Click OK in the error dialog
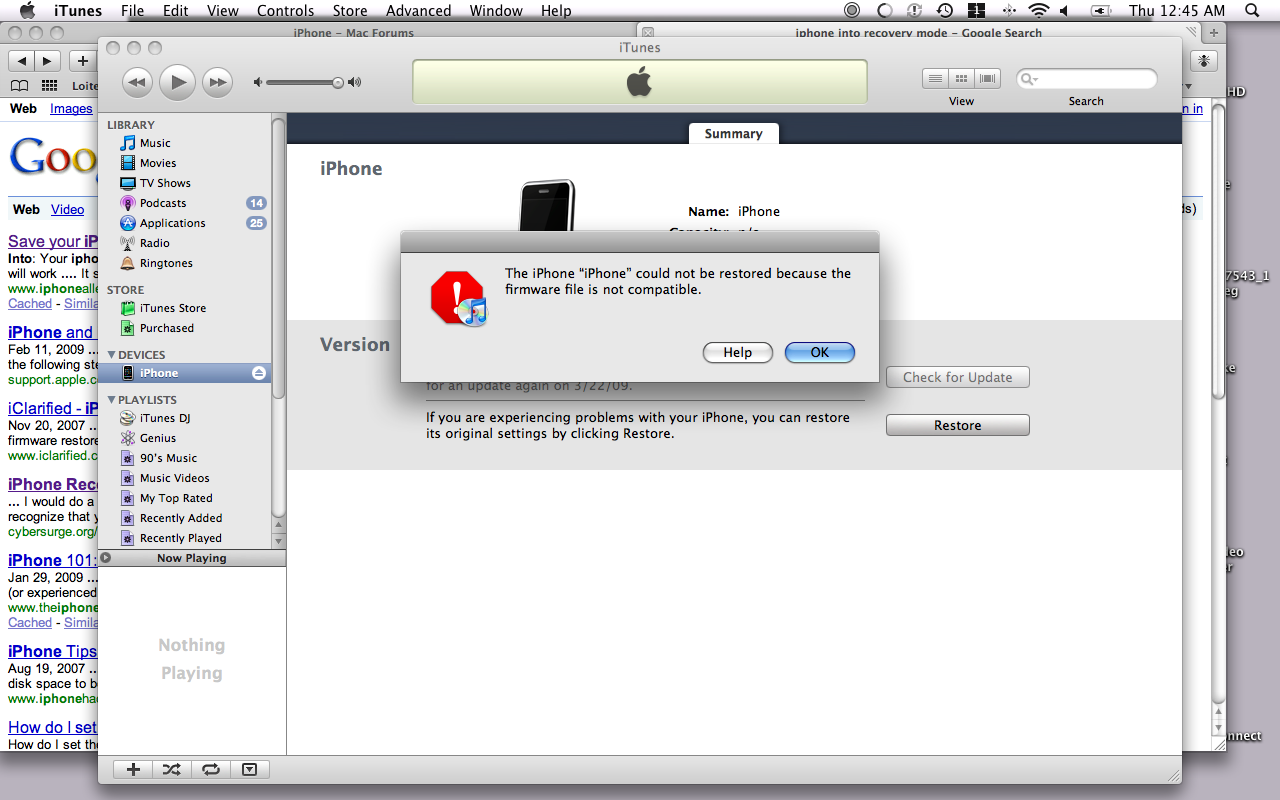Image resolution: width=1280 pixels, height=800 pixels. tap(820, 352)
